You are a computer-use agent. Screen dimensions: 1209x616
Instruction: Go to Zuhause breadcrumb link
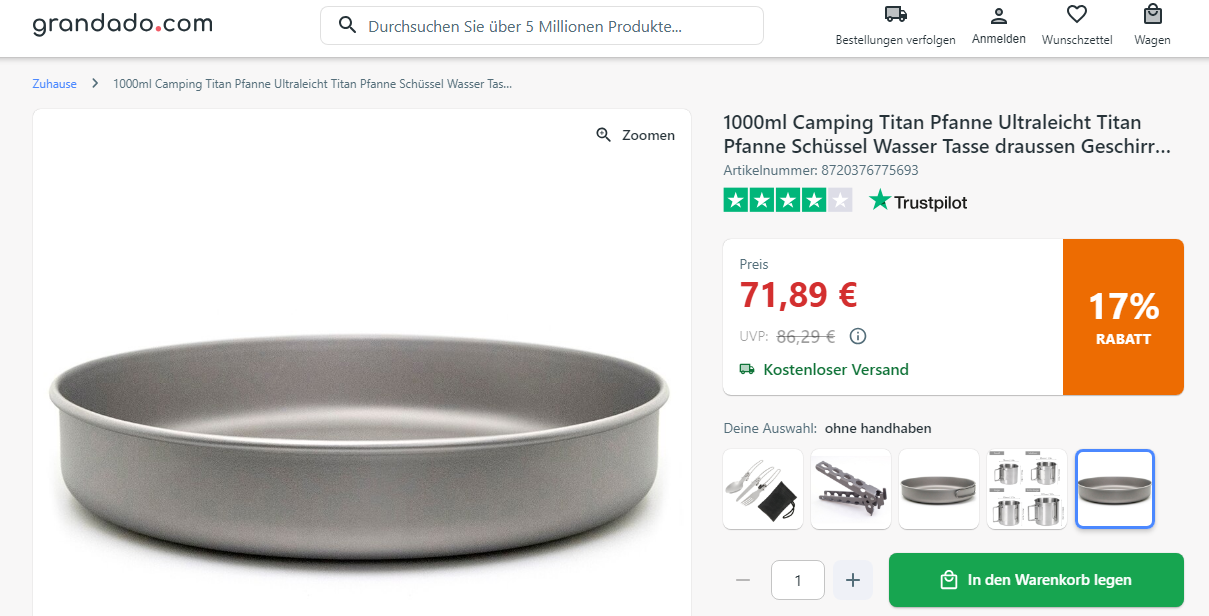pos(54,84)
